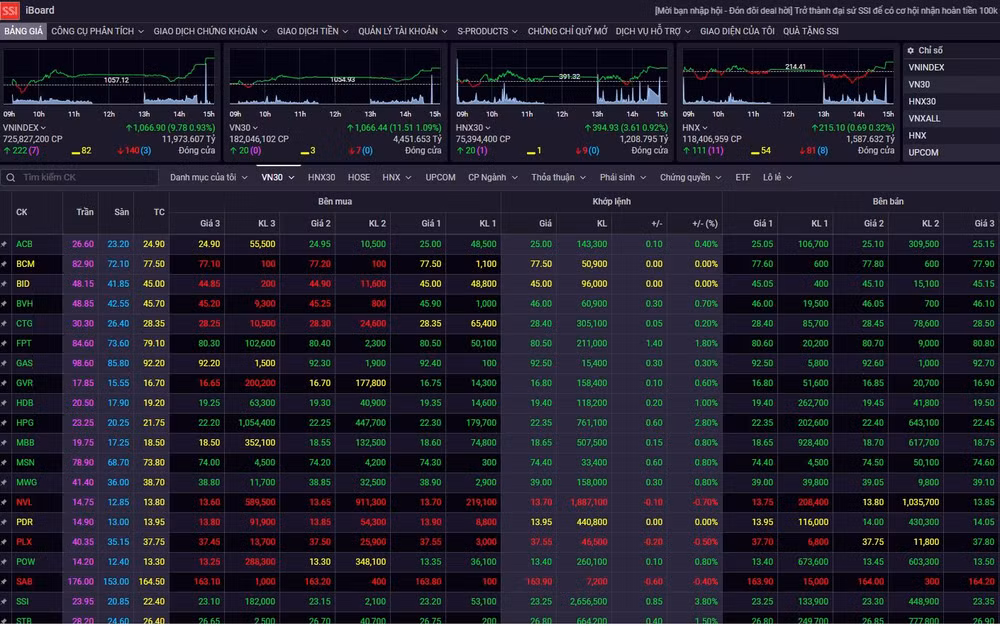
Task: Open the Giao diện của tôi menu item
Action: [737, 31]
